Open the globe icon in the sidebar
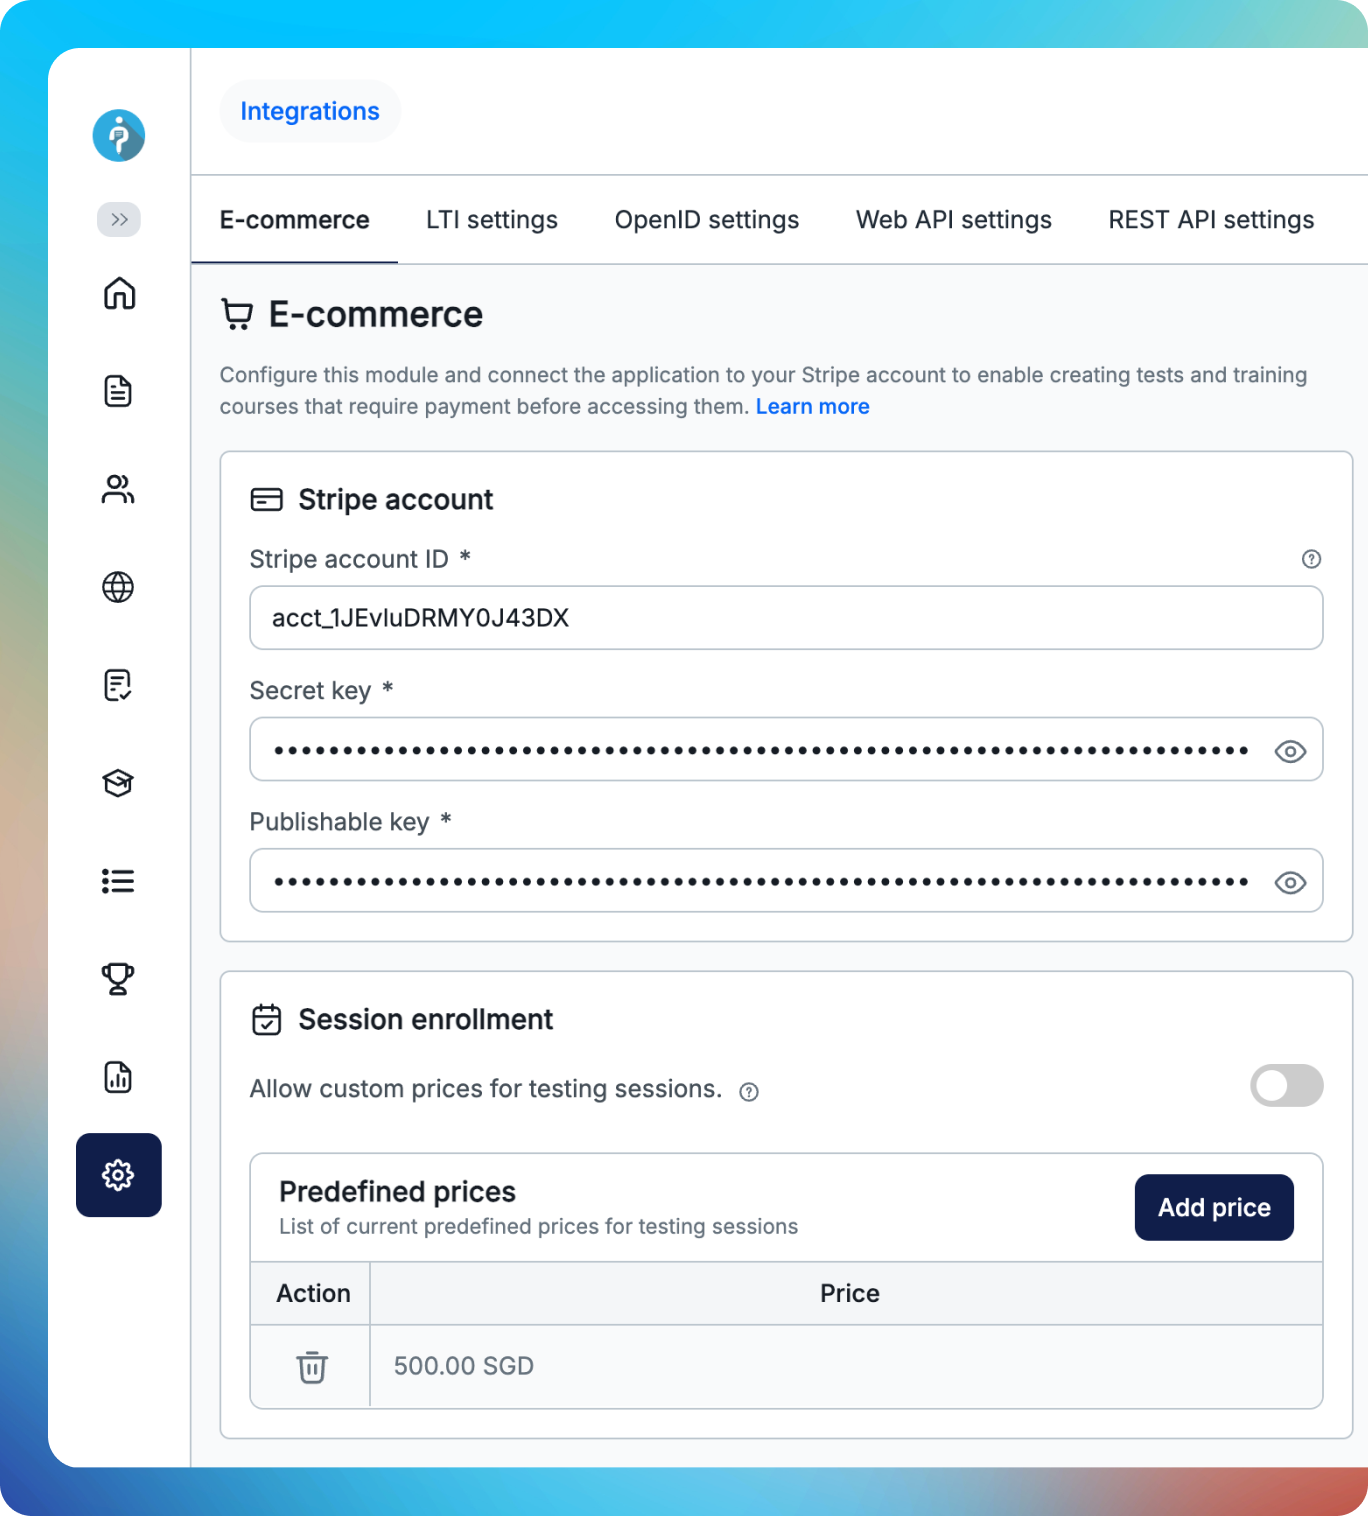The width and height of the screenshot is (1368, 1517). tap(118, 587)
